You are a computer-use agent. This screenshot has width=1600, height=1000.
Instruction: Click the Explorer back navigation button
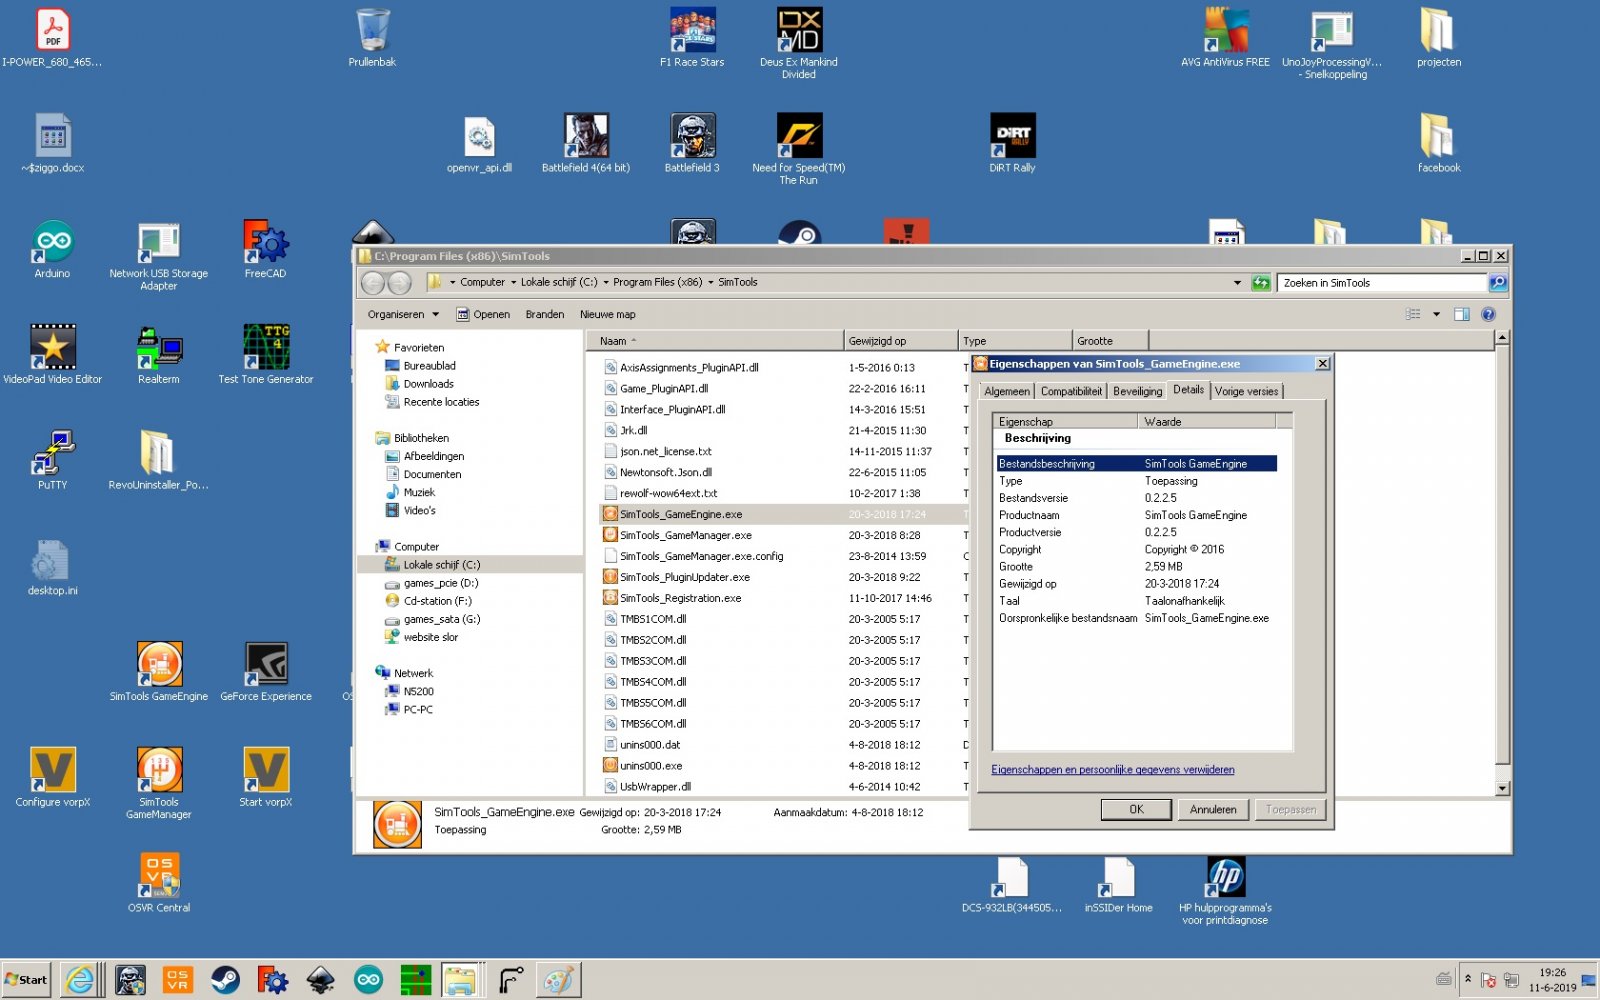(373, 283)
